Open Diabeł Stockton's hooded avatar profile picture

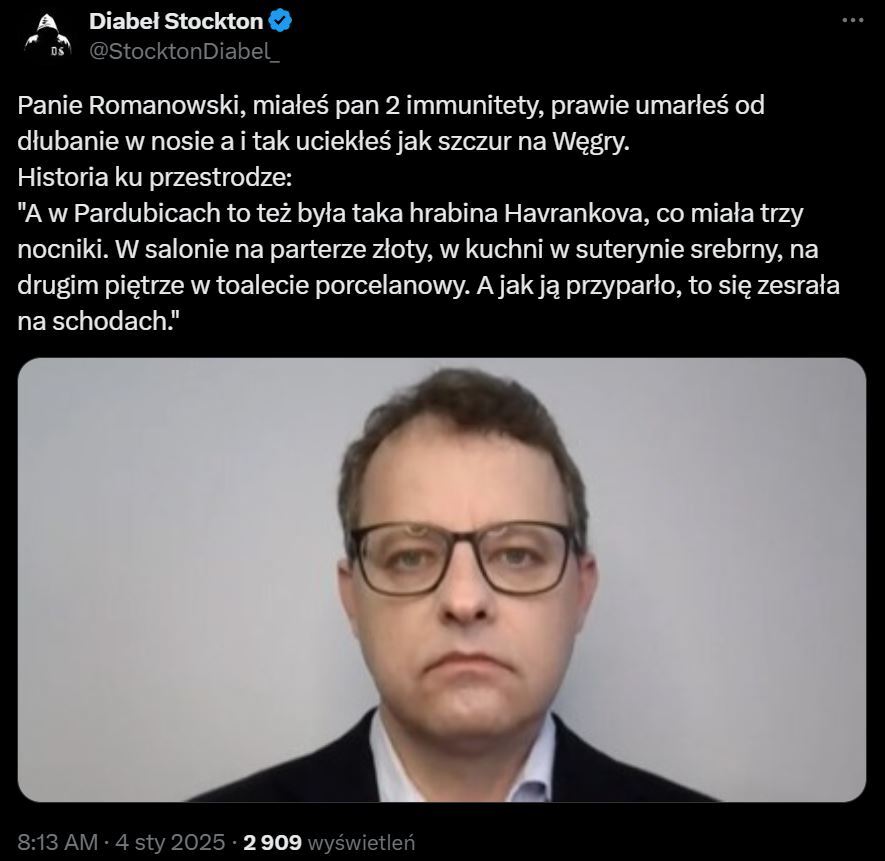click(x=48, y=36)
